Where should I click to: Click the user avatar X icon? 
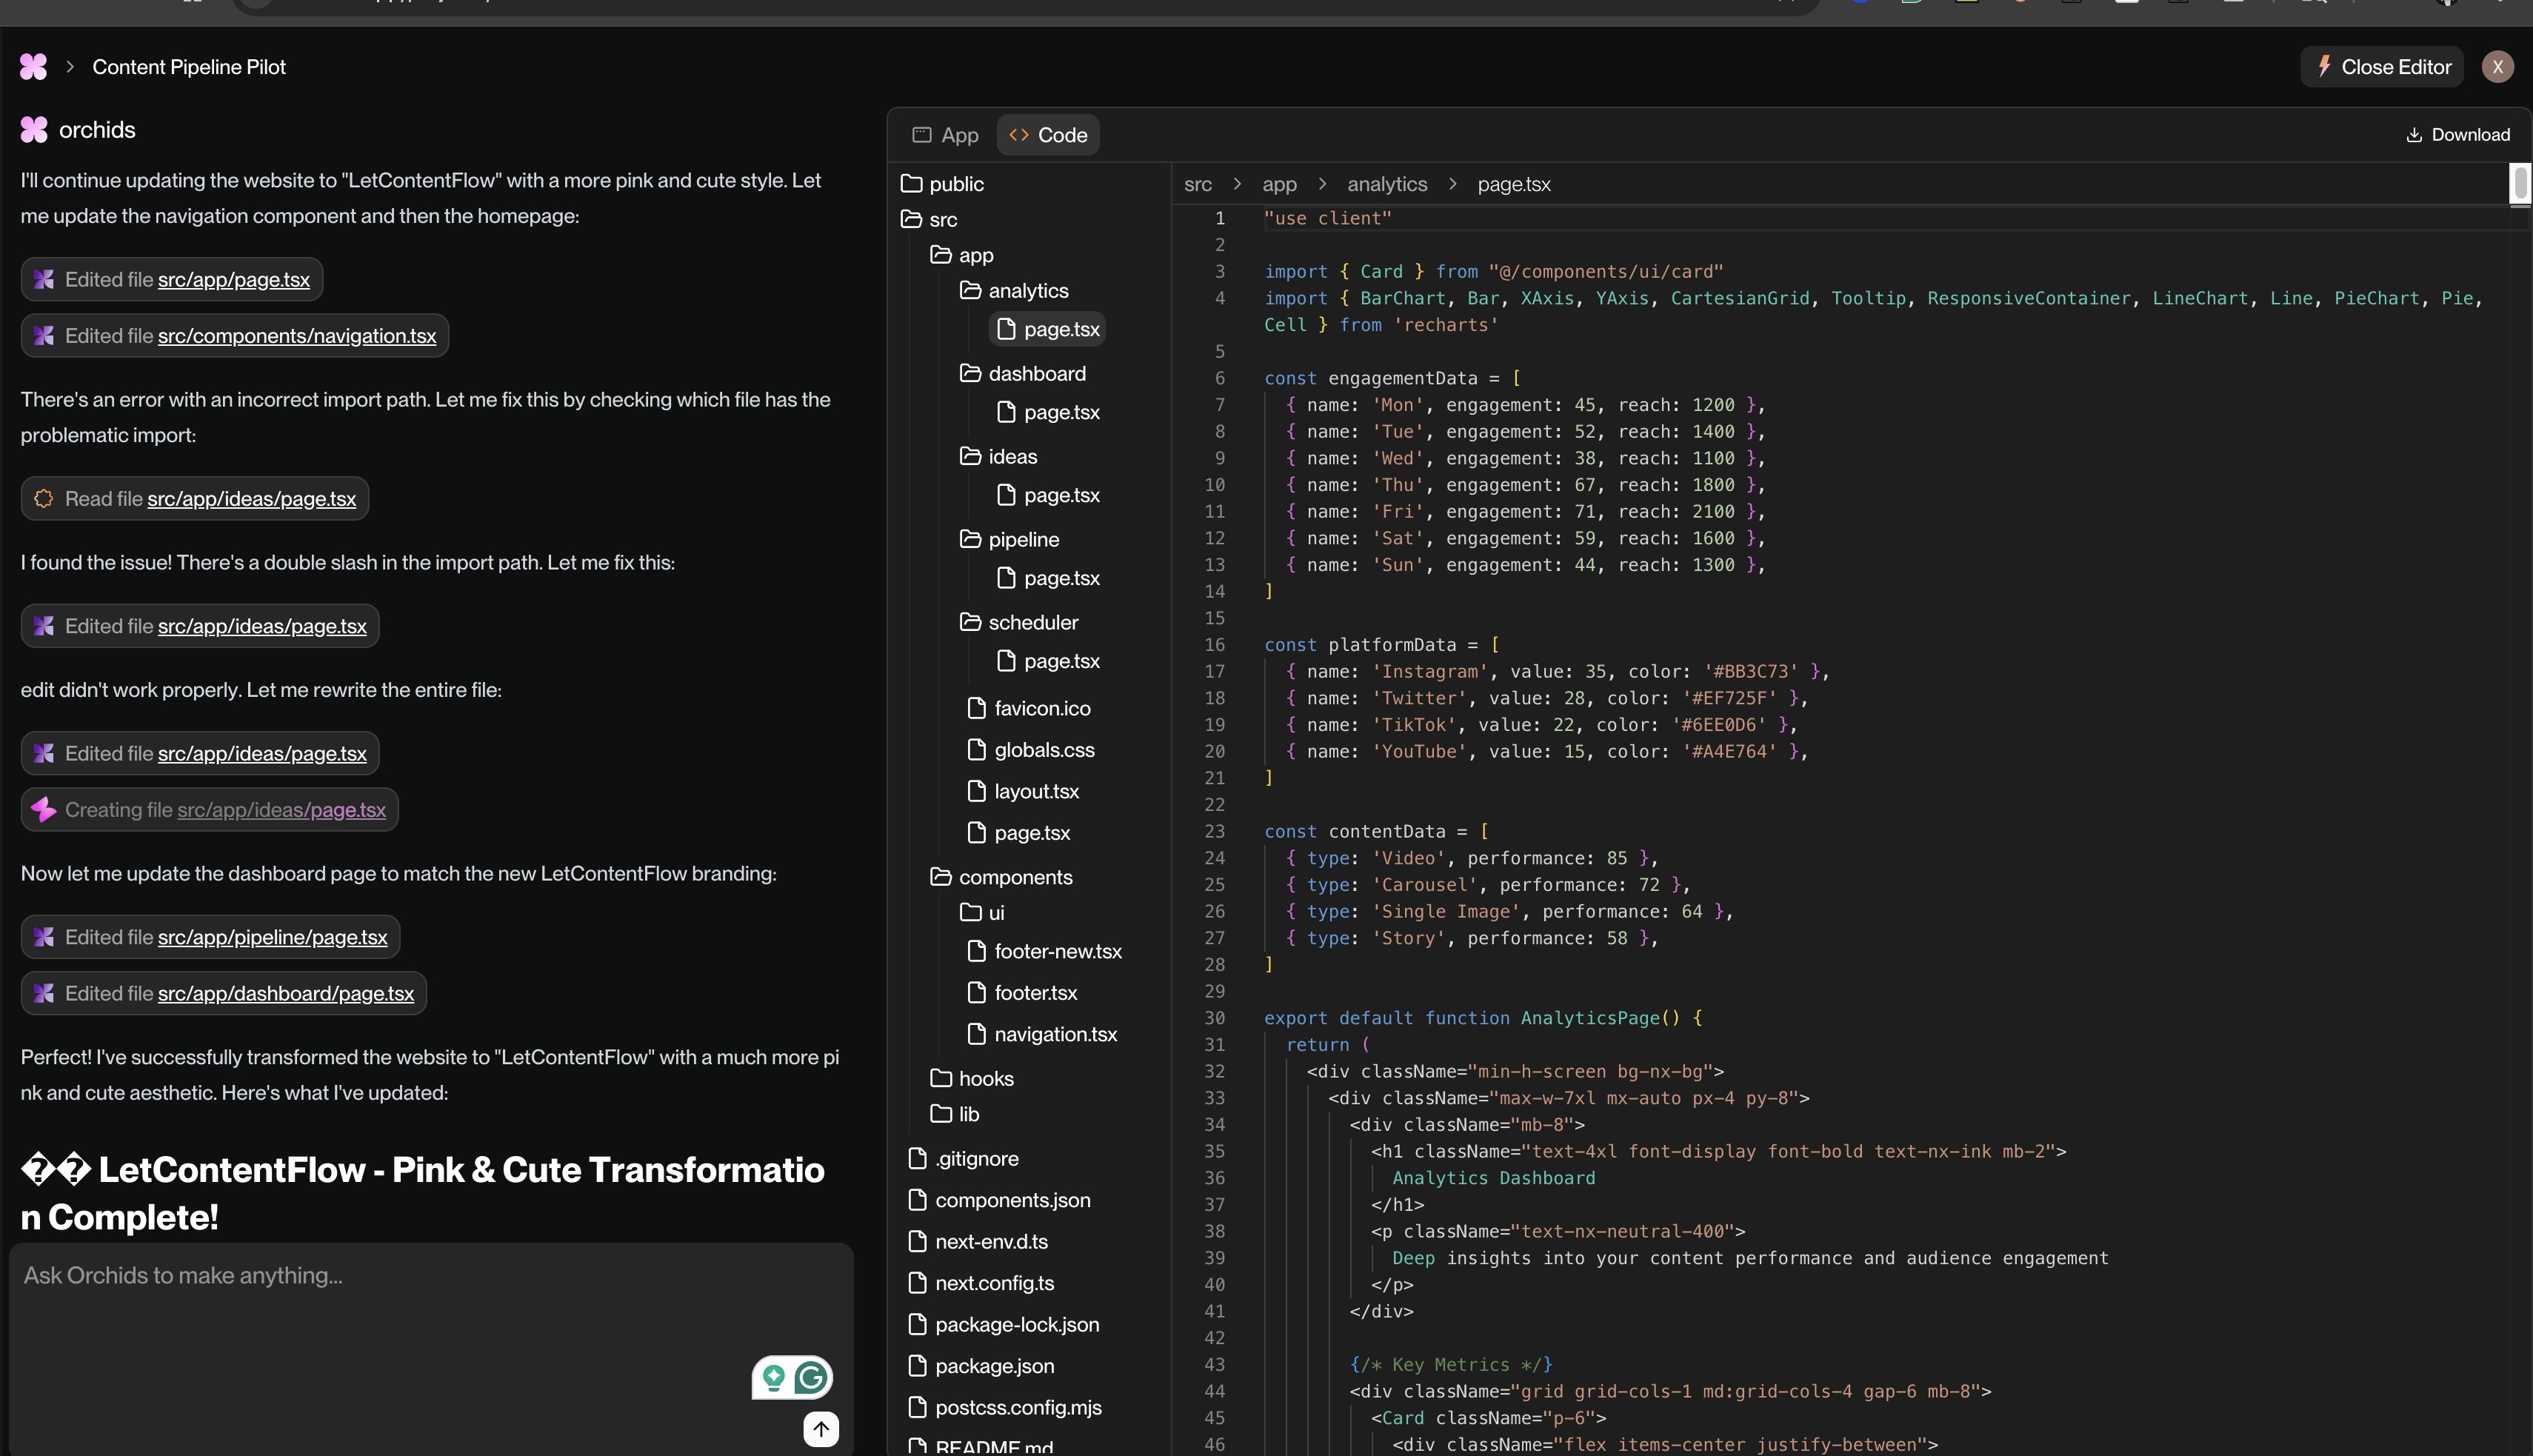coord(2497,67)
